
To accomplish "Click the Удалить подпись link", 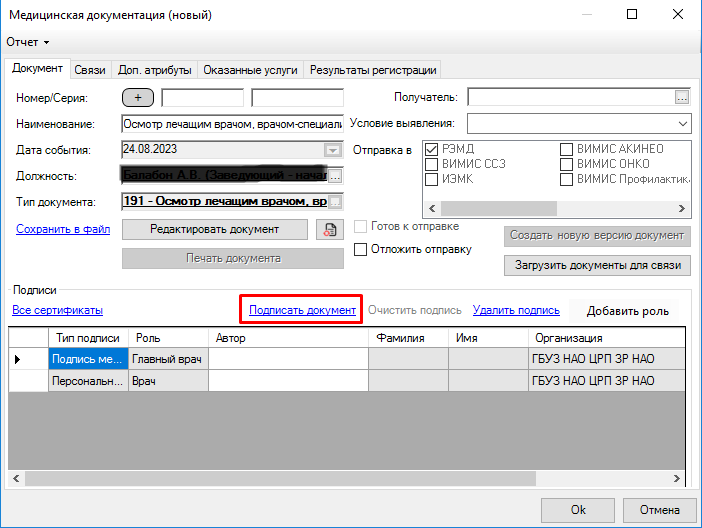I will click(516, 310).
